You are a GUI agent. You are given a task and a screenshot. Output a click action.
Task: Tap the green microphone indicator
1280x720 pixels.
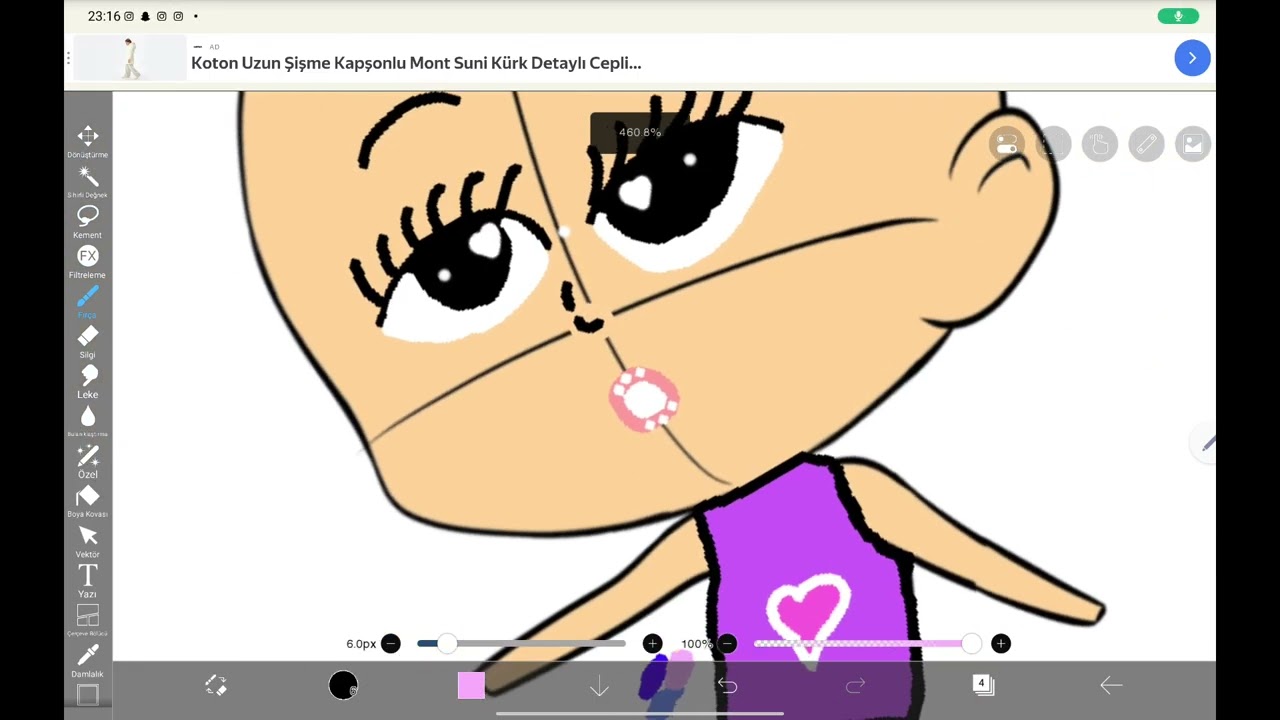[1179, 16]
